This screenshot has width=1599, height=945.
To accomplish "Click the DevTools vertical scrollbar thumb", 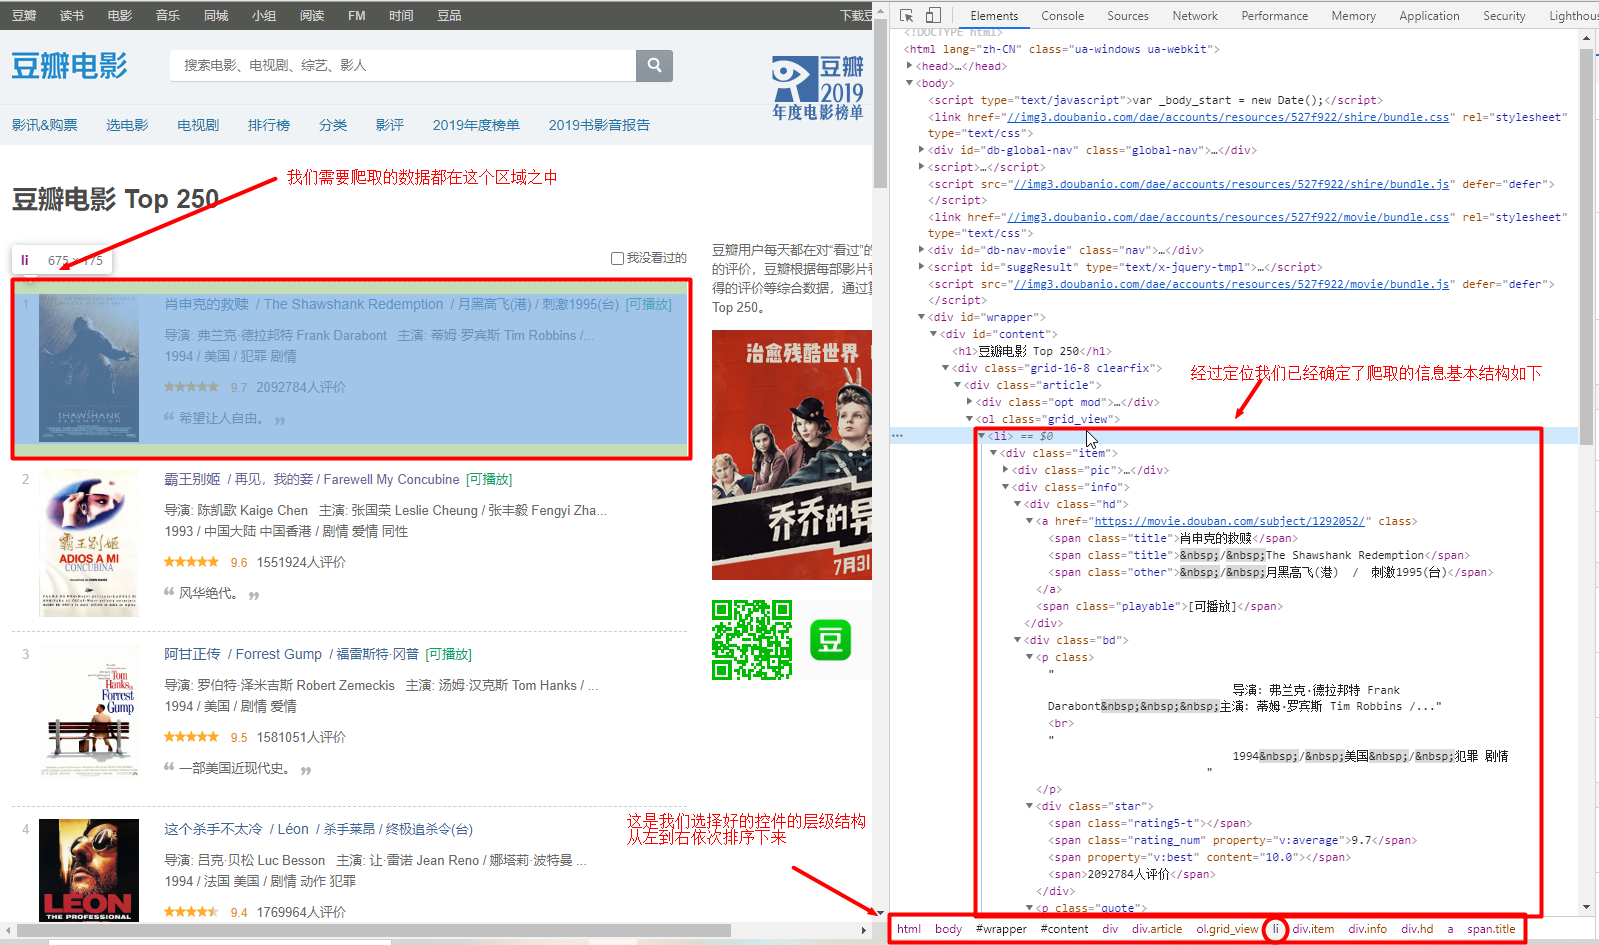I will point(1586,245).
